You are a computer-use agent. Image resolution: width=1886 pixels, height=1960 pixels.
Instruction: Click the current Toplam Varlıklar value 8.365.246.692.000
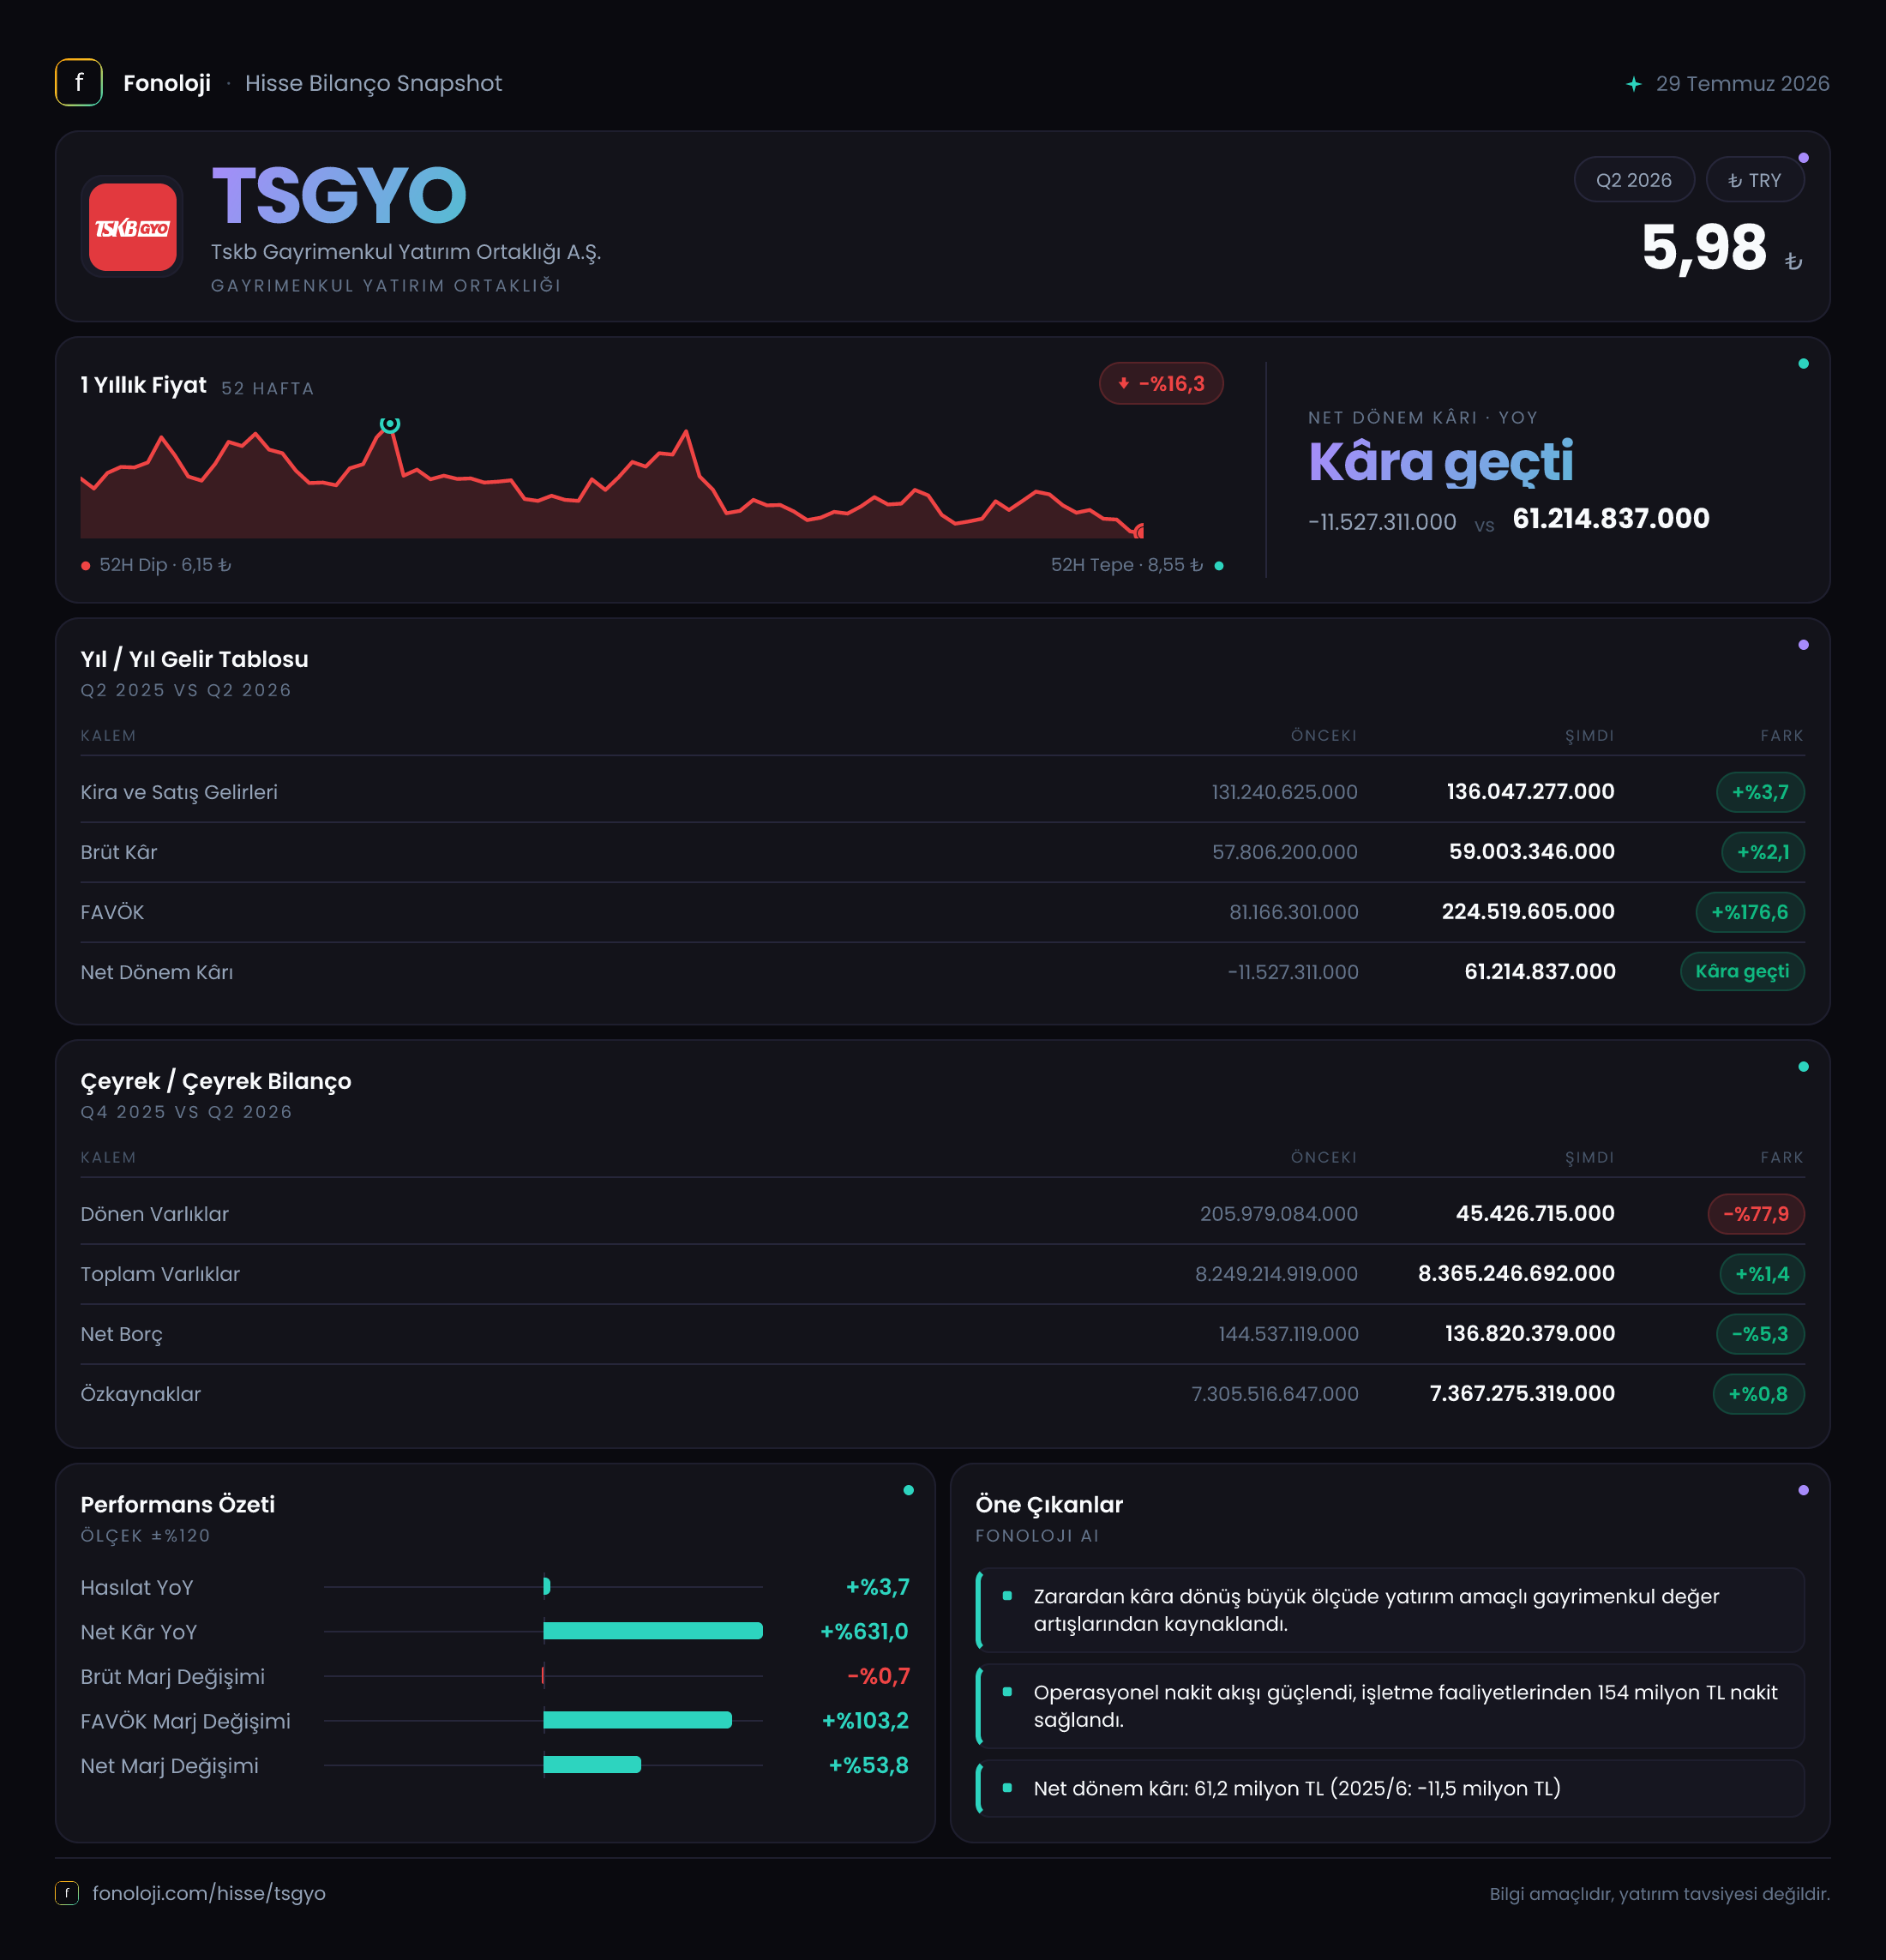[1516, 1274]
